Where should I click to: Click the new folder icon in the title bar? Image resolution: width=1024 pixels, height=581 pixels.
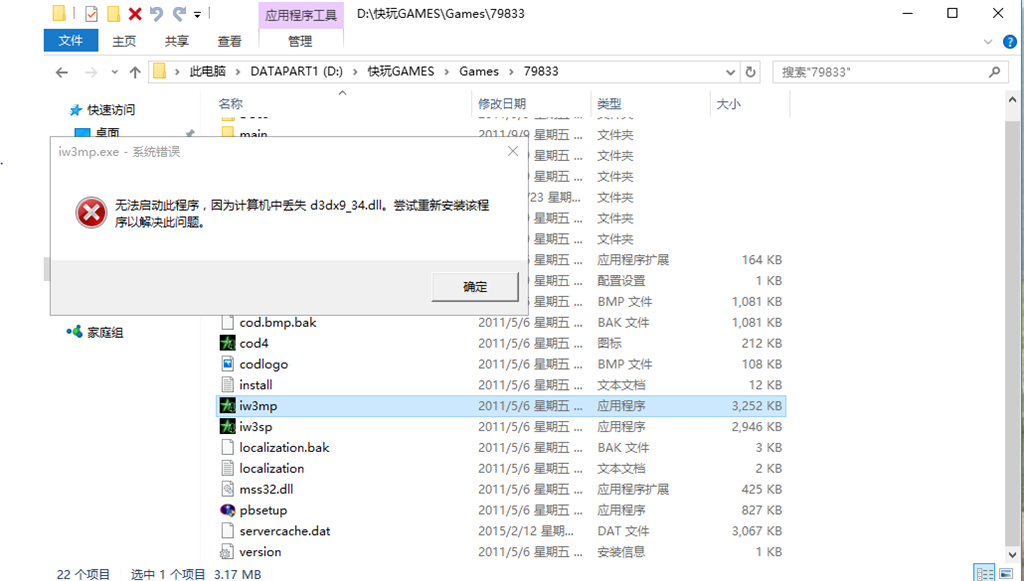pyautogui.click(x=114, y=13)
